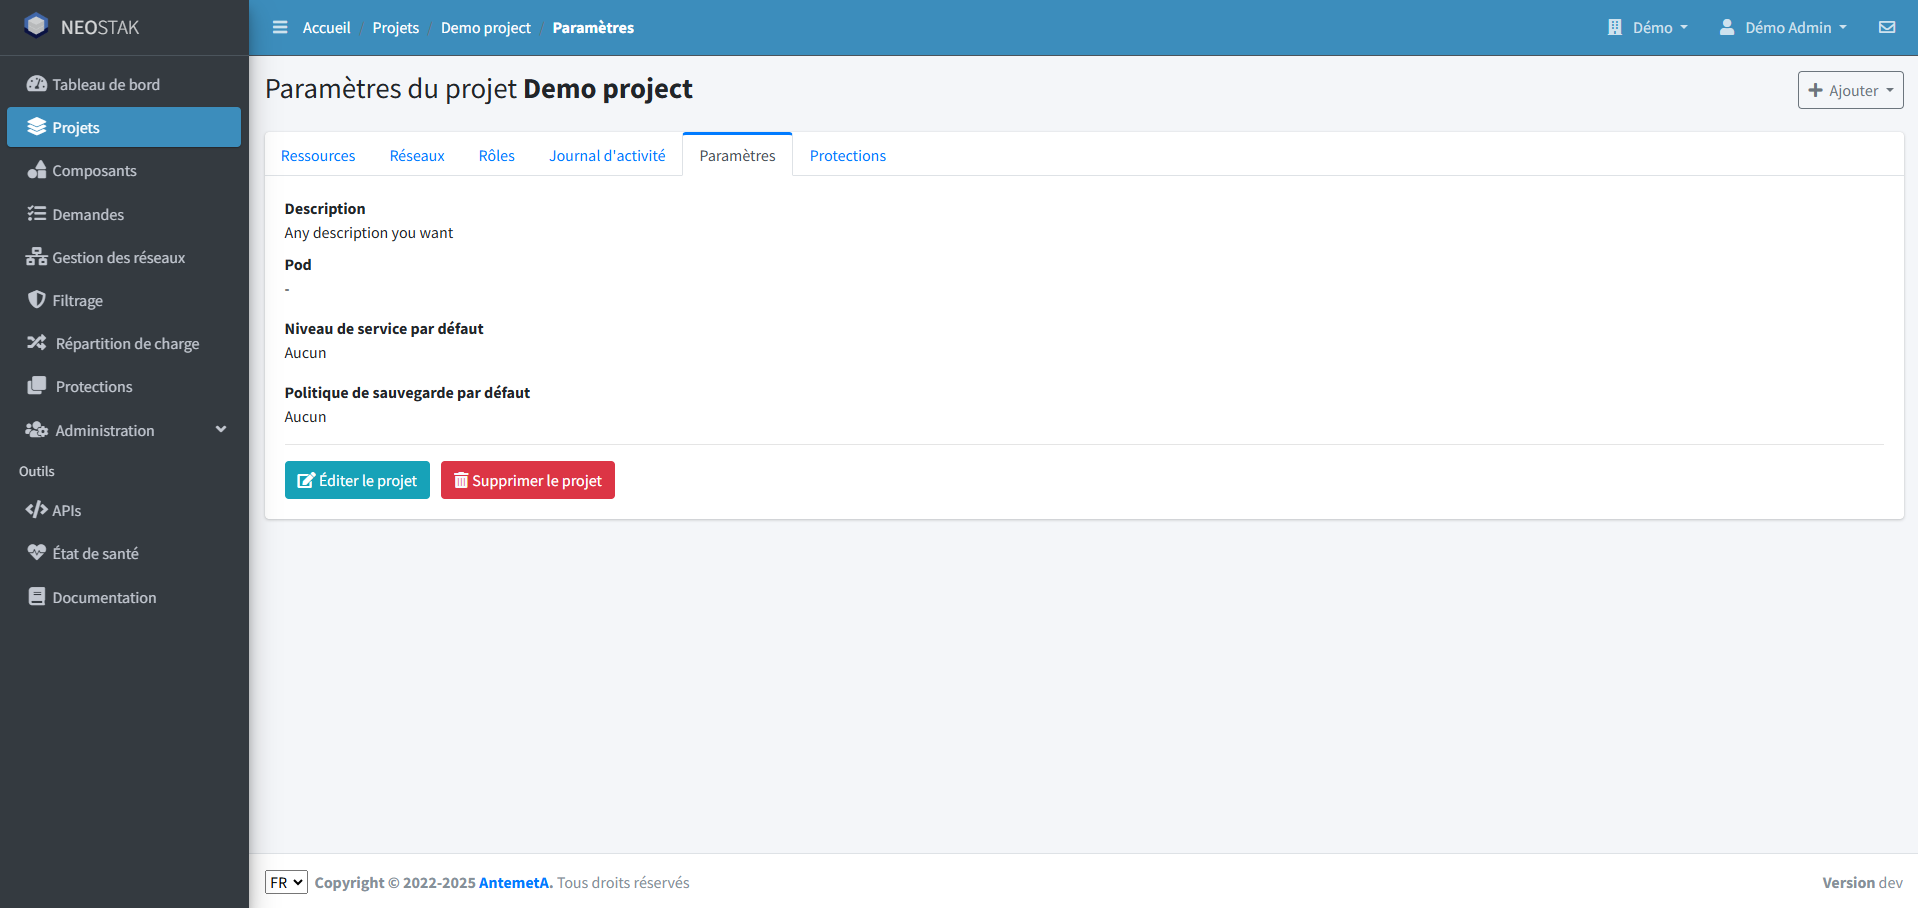Open the mail envelope icon in top bar
Screen dimensions: 1918x908
coord(1886,27)
